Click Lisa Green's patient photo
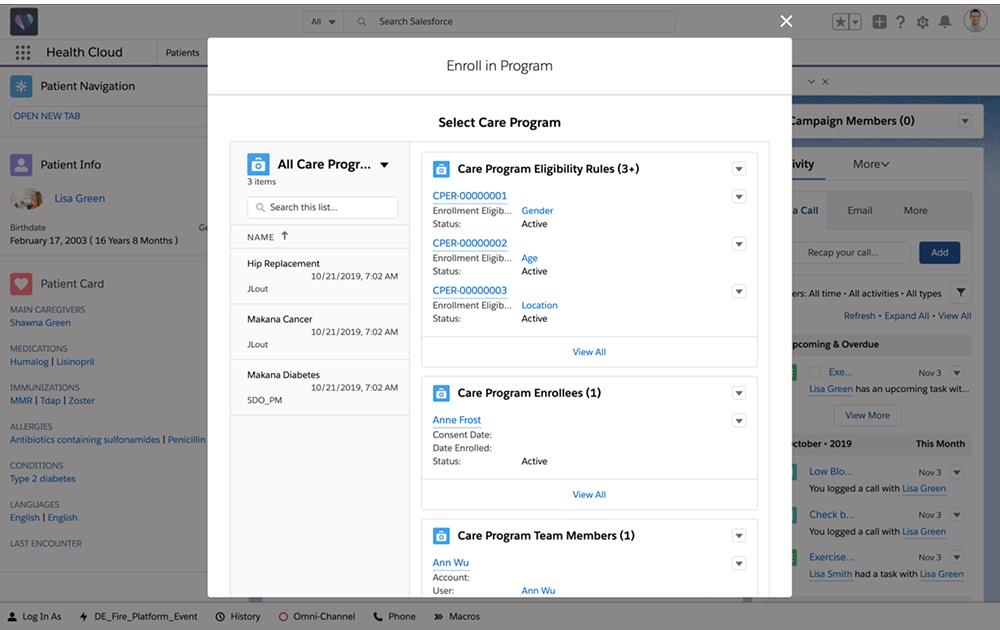 [27, 198]
